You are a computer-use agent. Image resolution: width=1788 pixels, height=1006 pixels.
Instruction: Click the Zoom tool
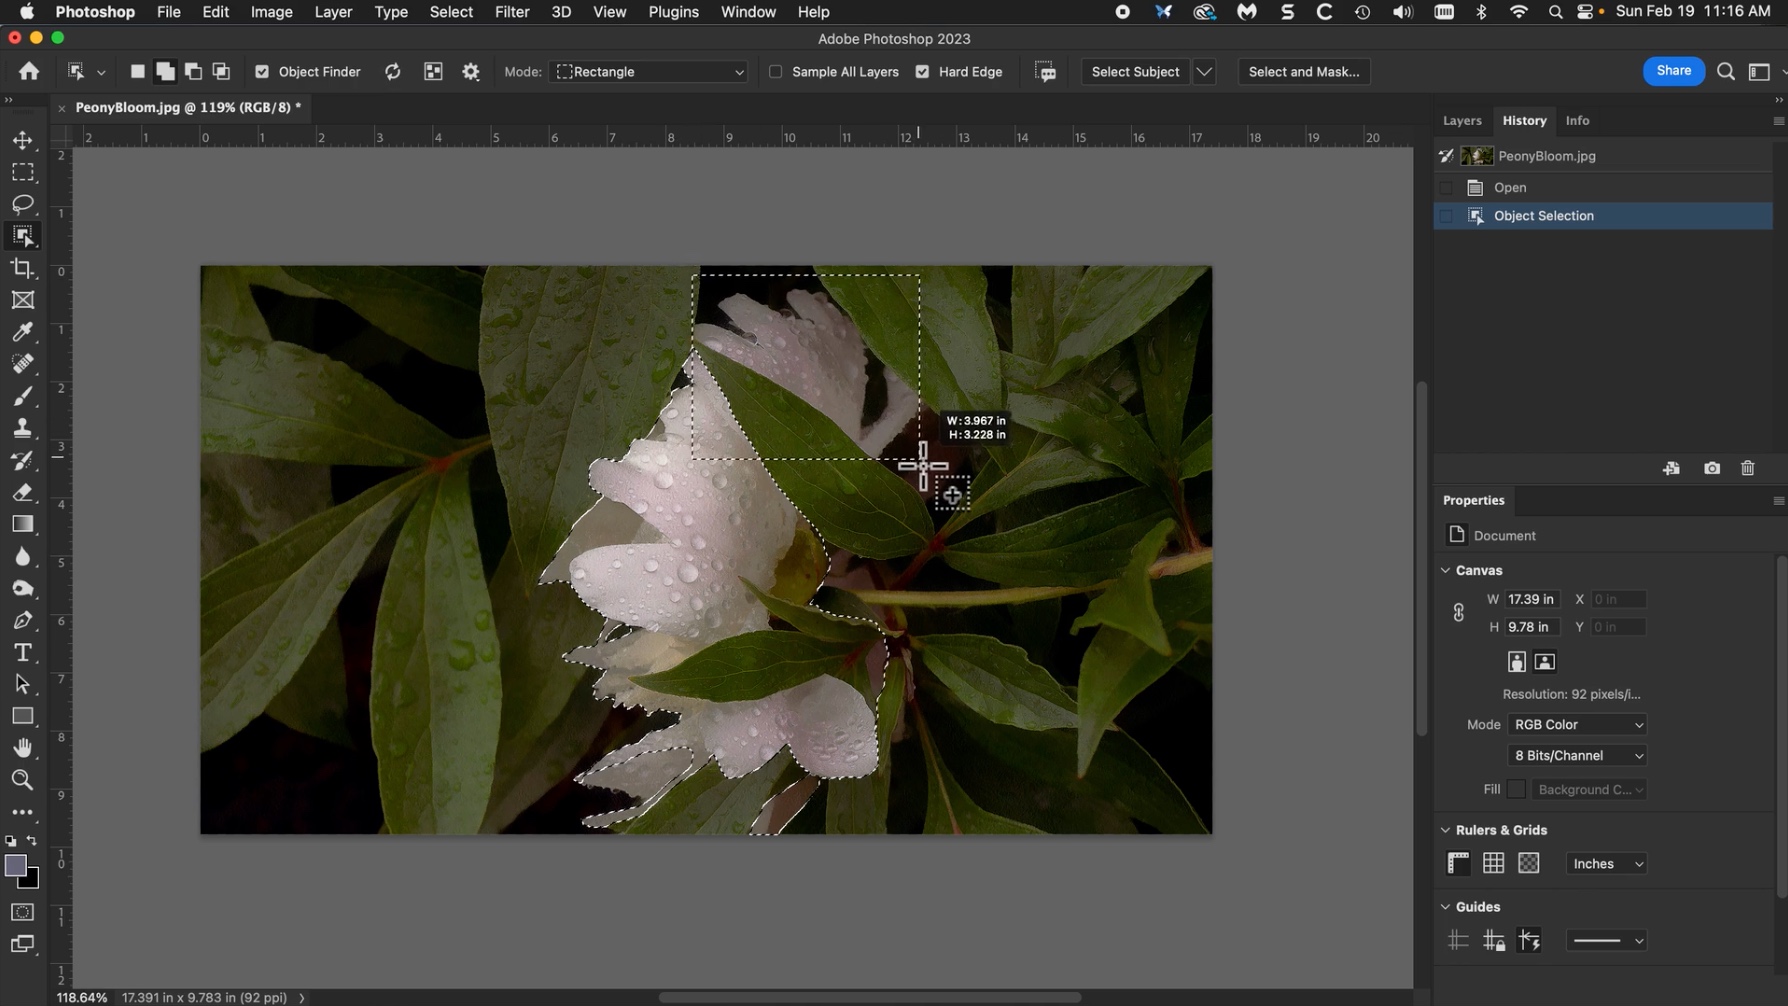pyautogui.click(x=22, y=780)
